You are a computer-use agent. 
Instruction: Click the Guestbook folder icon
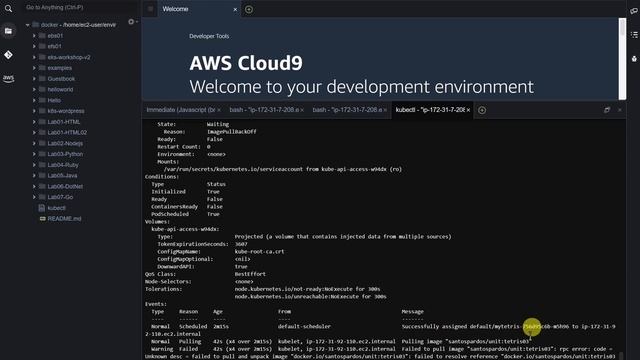tap(42, 79)
